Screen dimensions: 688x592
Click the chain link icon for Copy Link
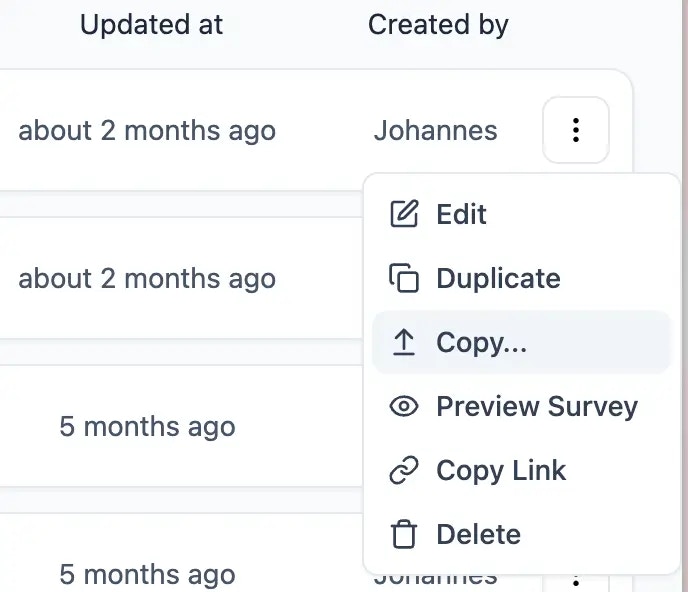(404, 470)
